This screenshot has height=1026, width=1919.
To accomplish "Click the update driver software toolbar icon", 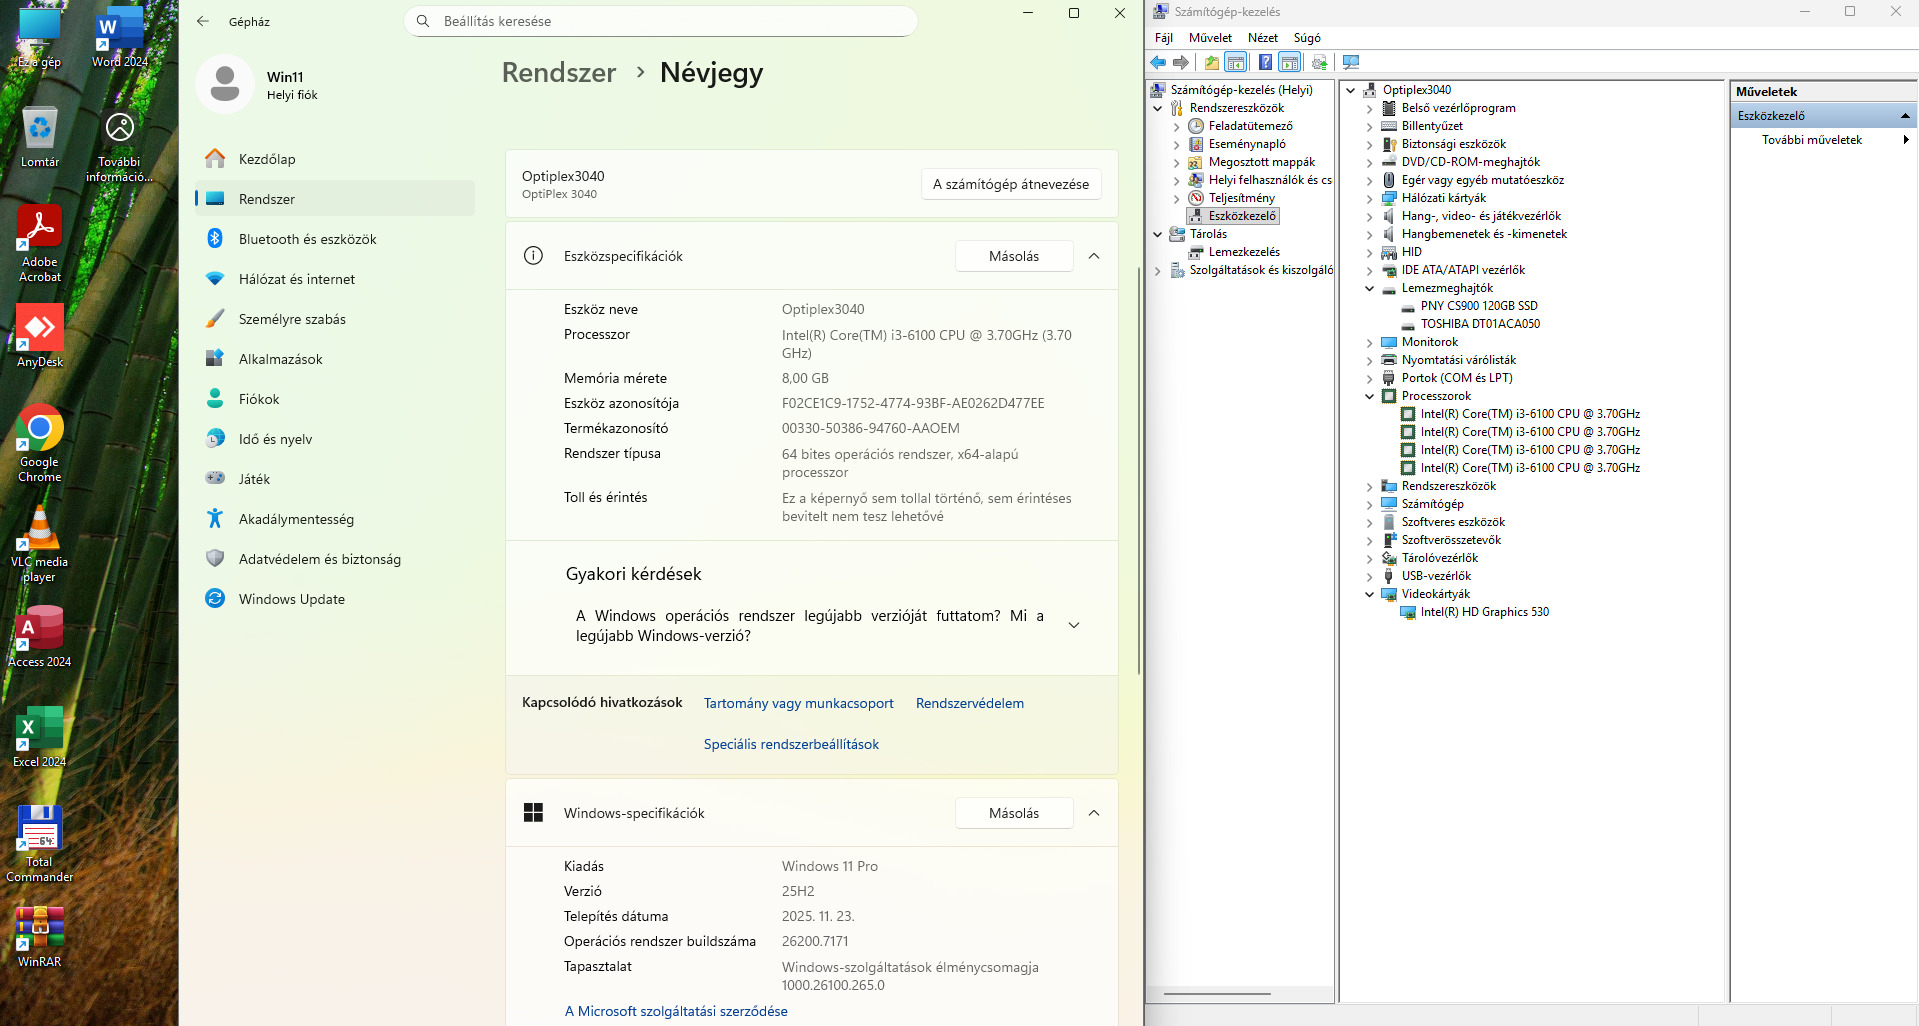I will (x=1320, y=62).
